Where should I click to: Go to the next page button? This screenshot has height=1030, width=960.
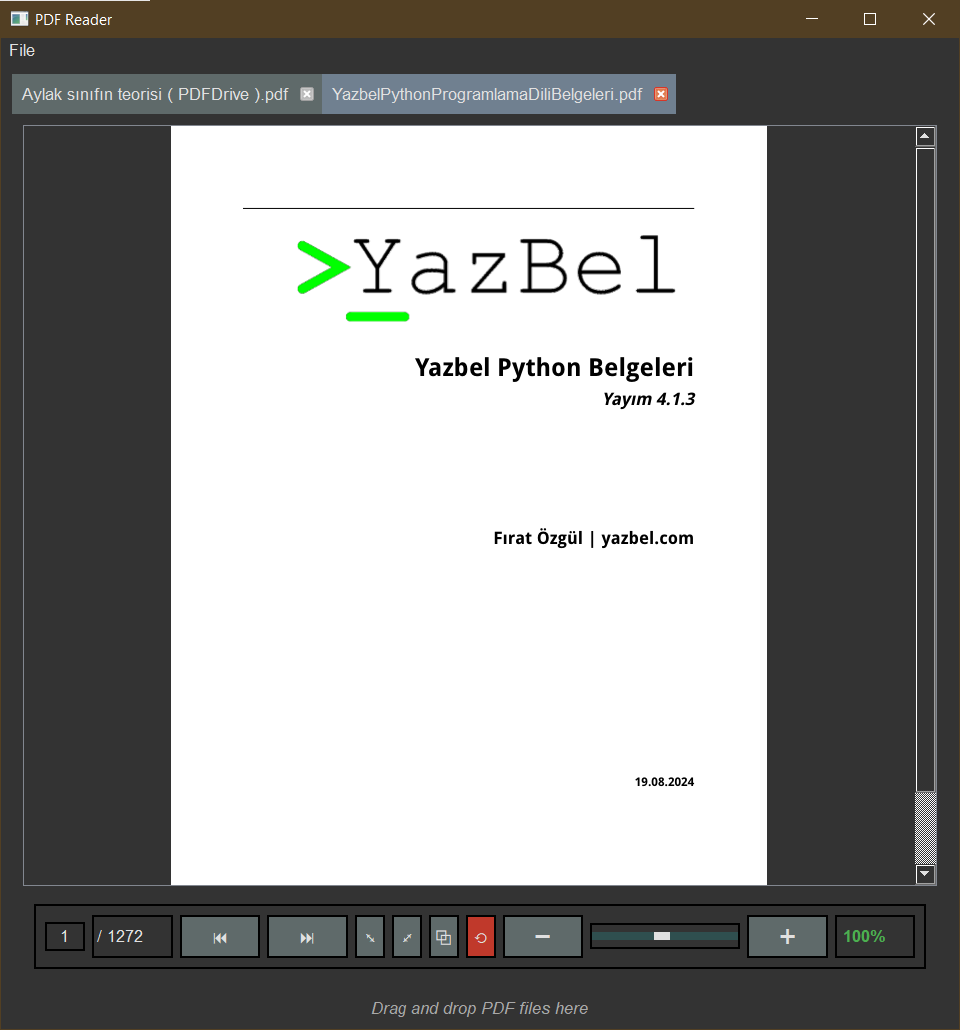coord(307,937)
